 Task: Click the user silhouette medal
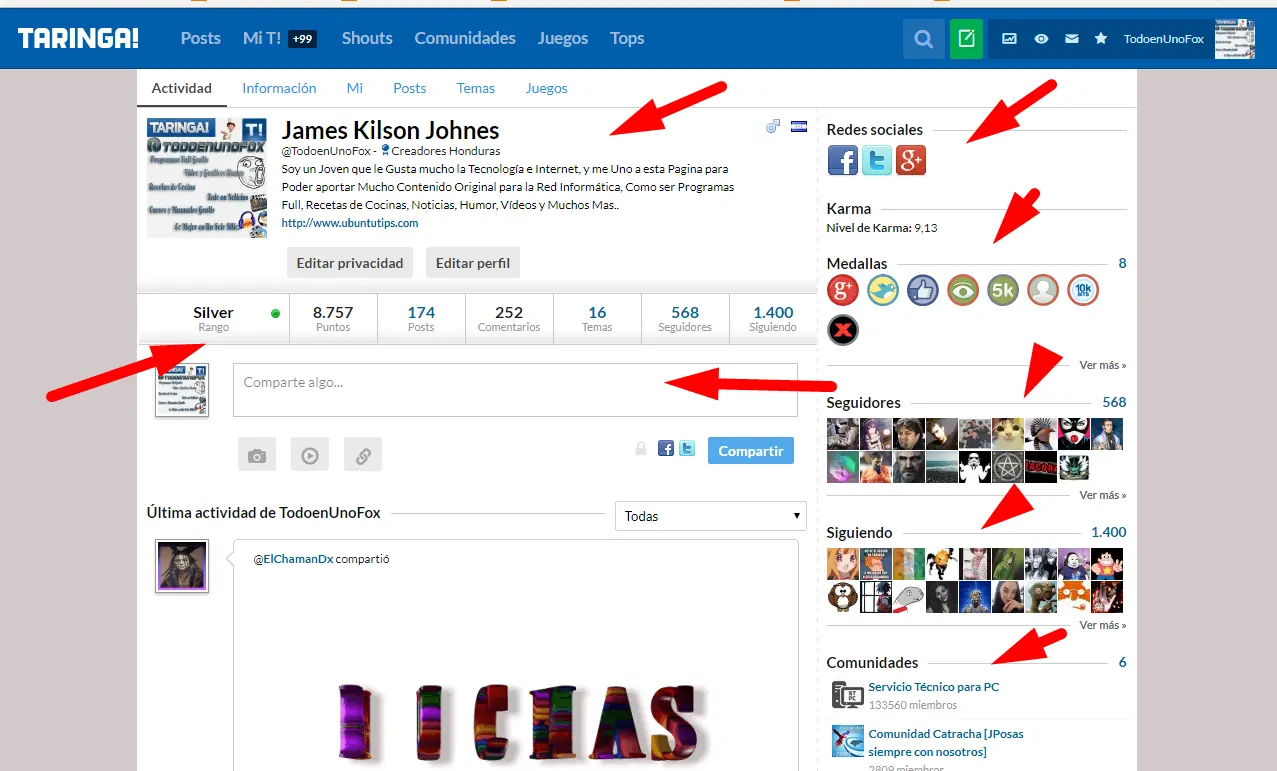coord(1043,290)
